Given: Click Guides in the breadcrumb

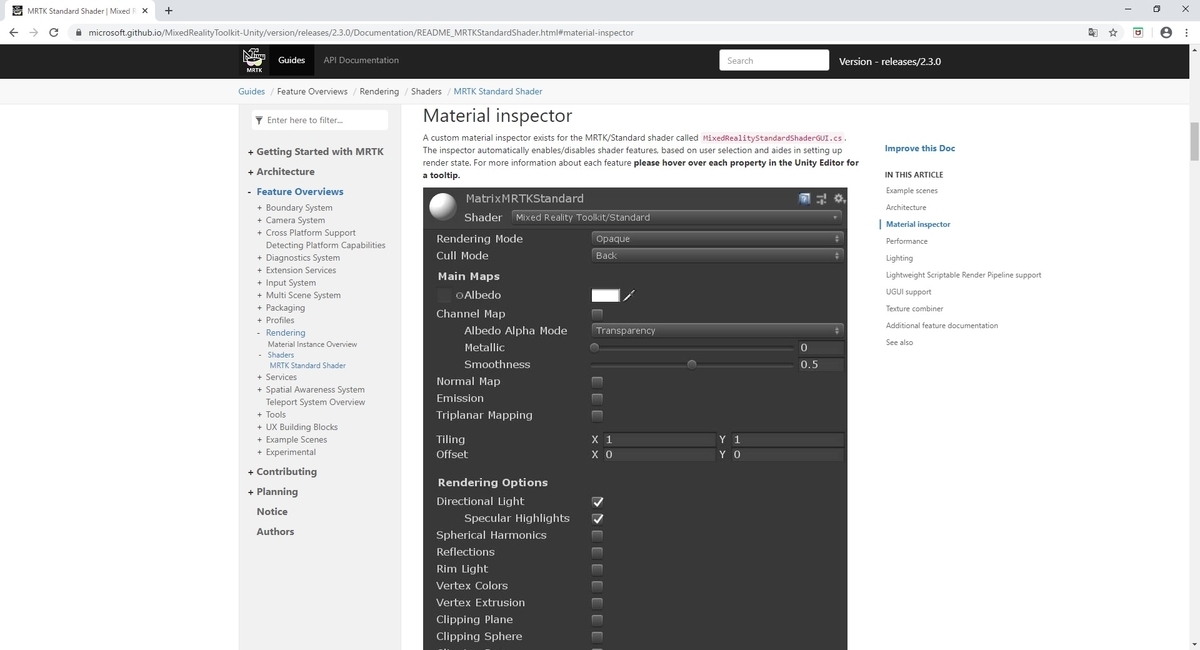Looking at the screenshot, I should click(x=251, y=91).
